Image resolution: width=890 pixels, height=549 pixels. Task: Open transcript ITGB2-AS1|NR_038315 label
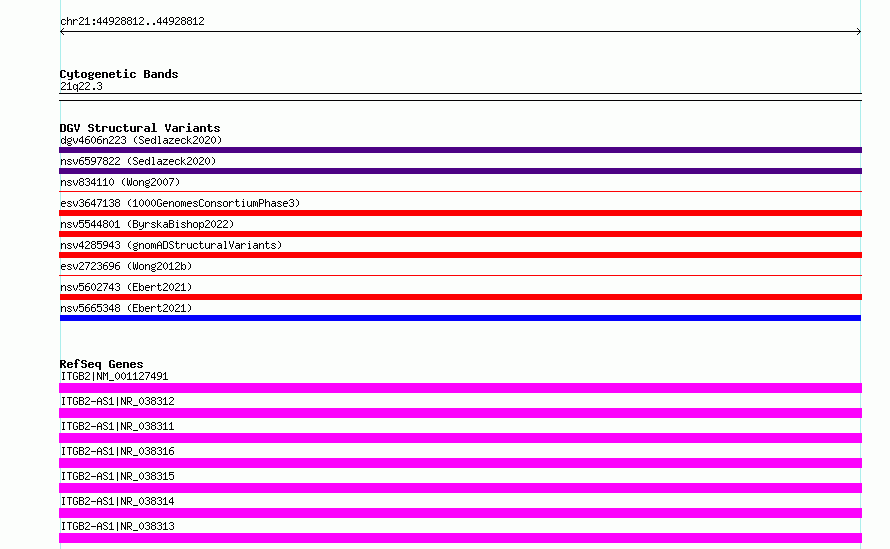pyautogui.click(x=117, y=476)
